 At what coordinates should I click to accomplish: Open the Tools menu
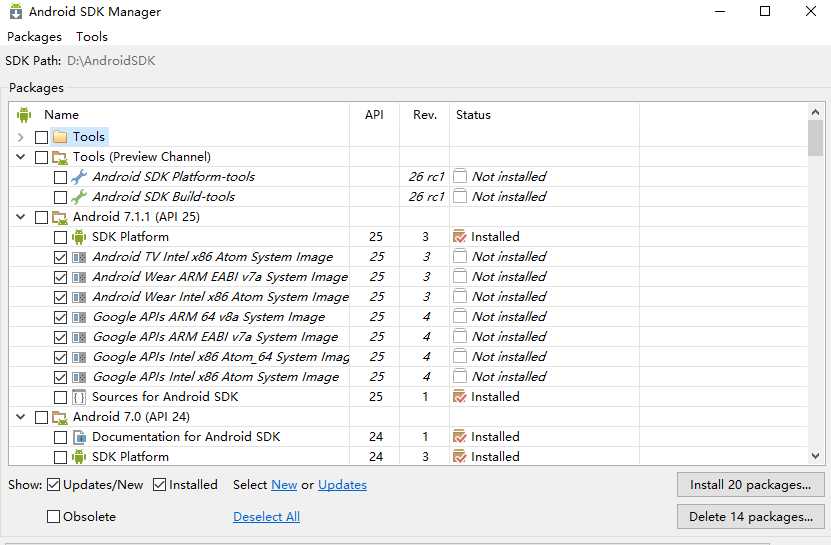92,37
